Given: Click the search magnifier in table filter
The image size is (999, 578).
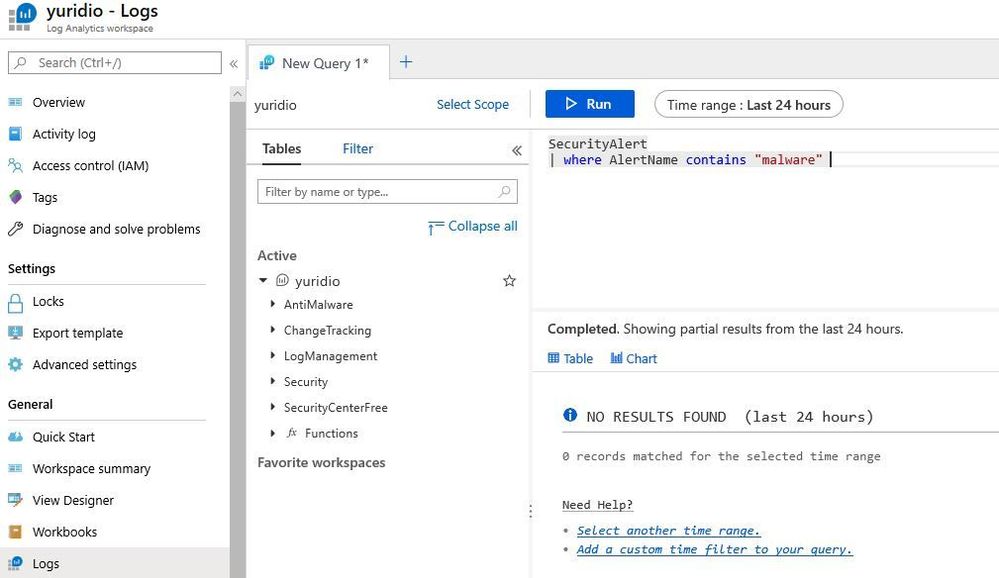Looking at the screenshot, I should click(x=504, y=191).
